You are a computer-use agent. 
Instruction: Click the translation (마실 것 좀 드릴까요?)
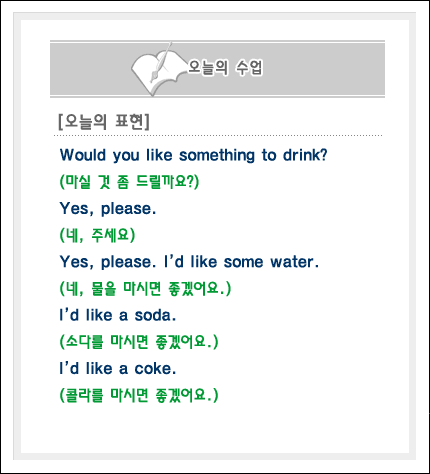pyautogui.click(x=129, y=182)
